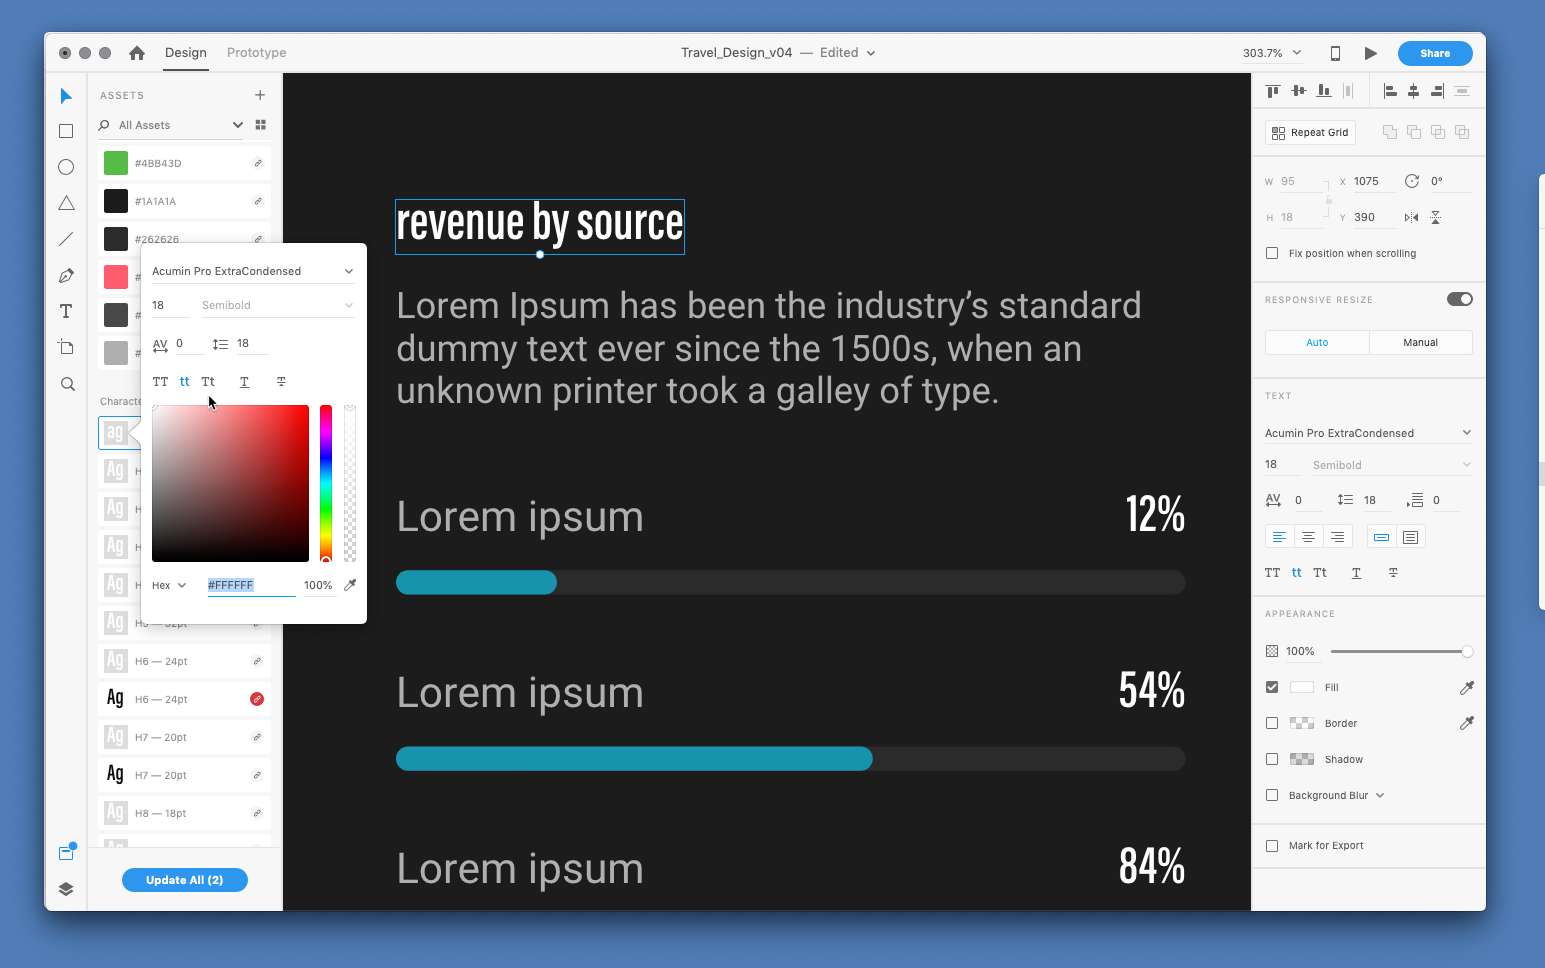Click the mobile device preview icon
Viewport: 1545px width, 968px height.
coord(1335,53)
